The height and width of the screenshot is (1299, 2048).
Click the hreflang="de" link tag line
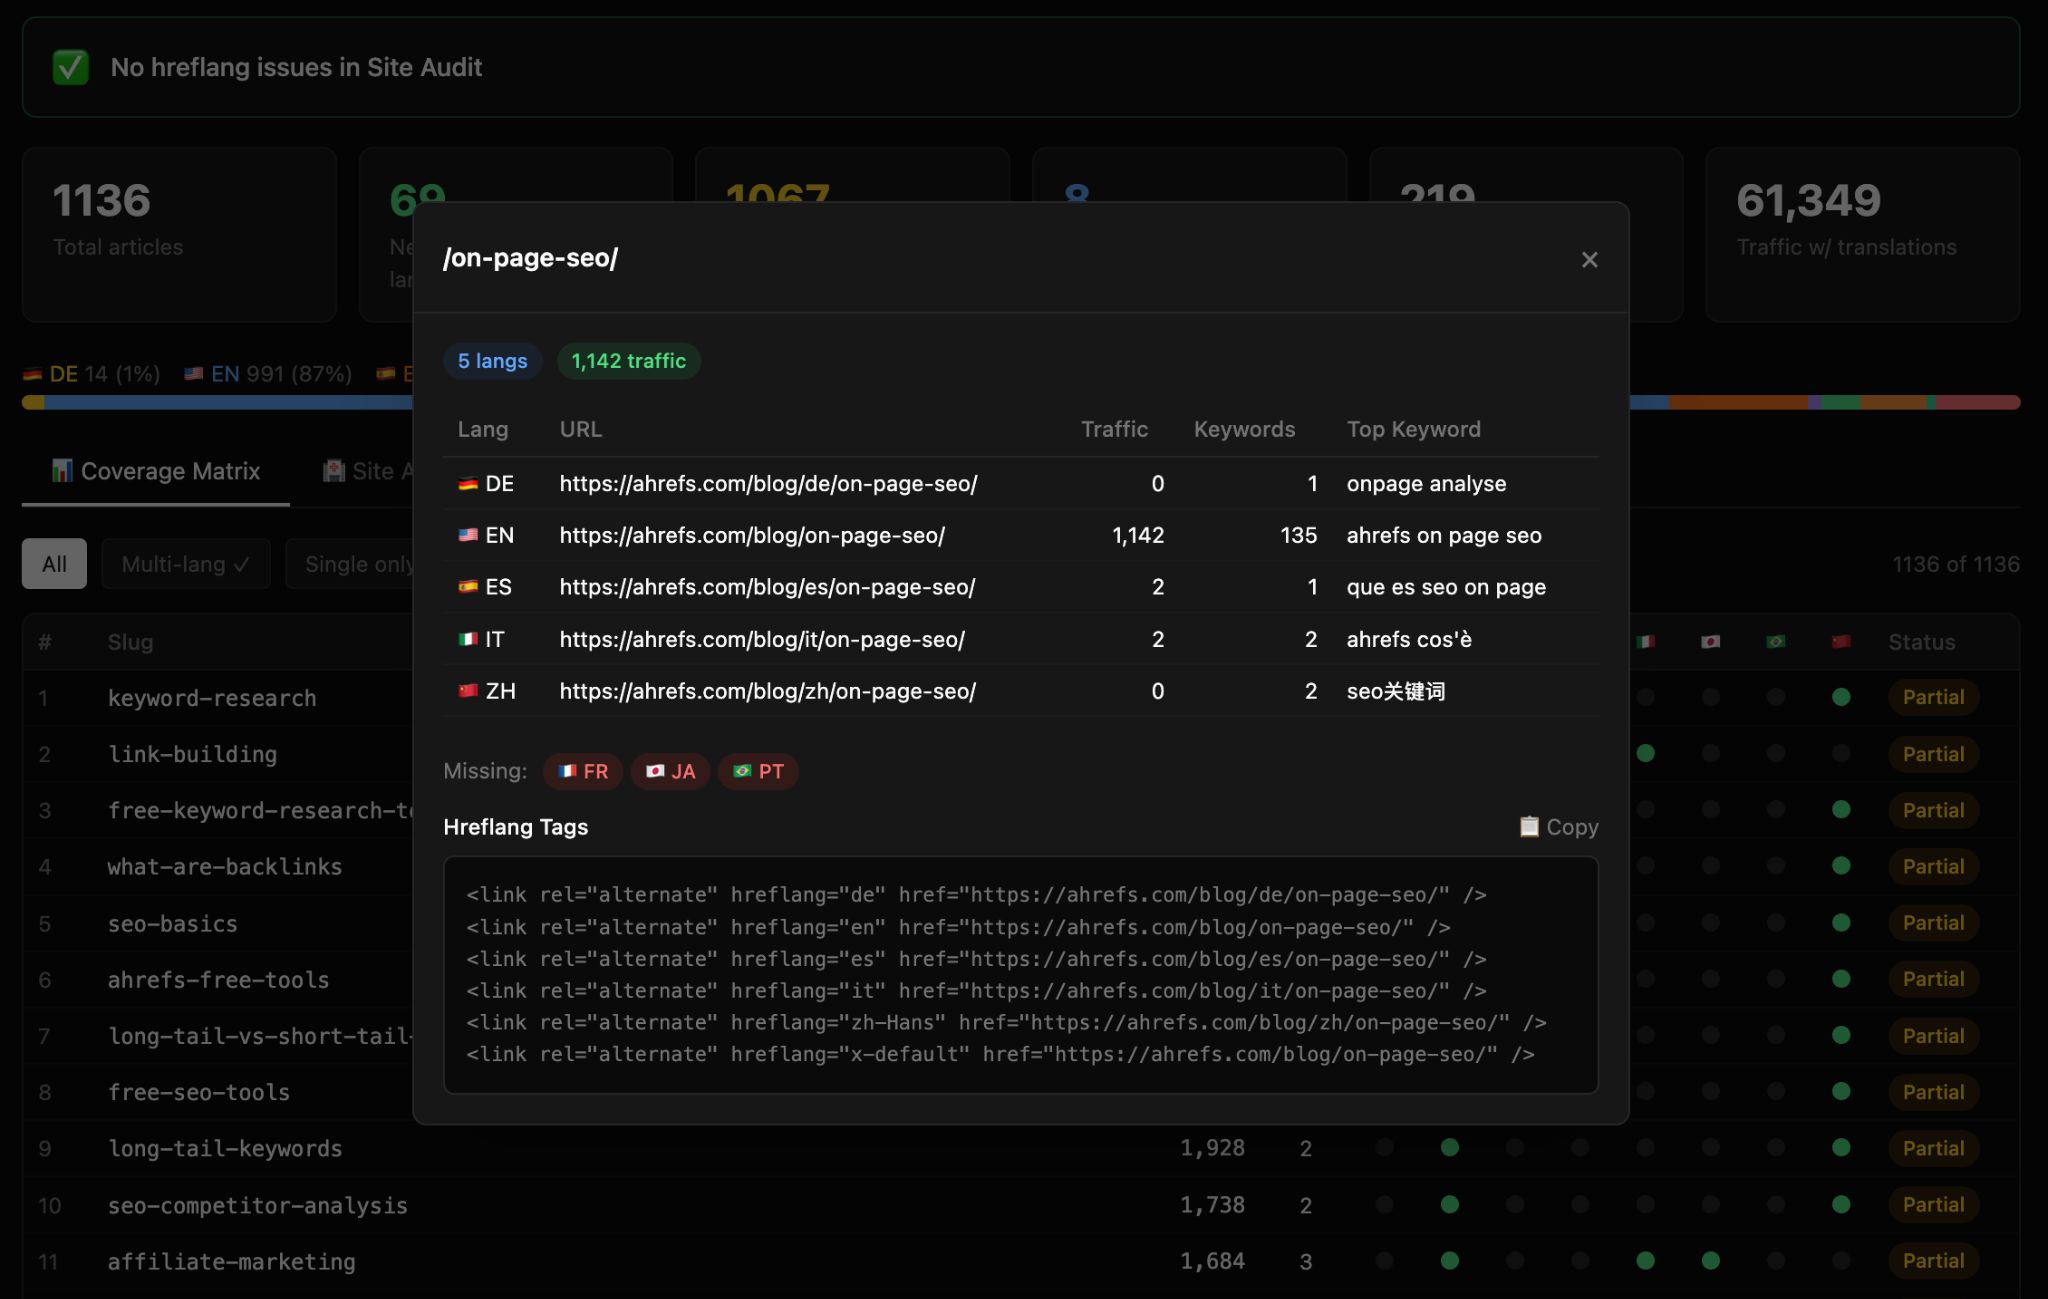pos(976,895)
